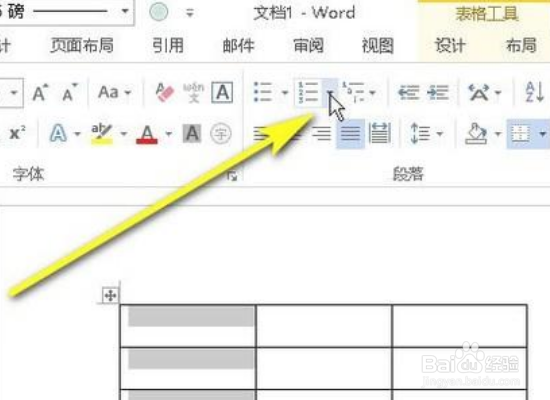The height and width of the screenshot is (400, 550).
Task: Insert enclosed character with circled 字 icon
Action: pyautogui.click(x=221, y=134)
